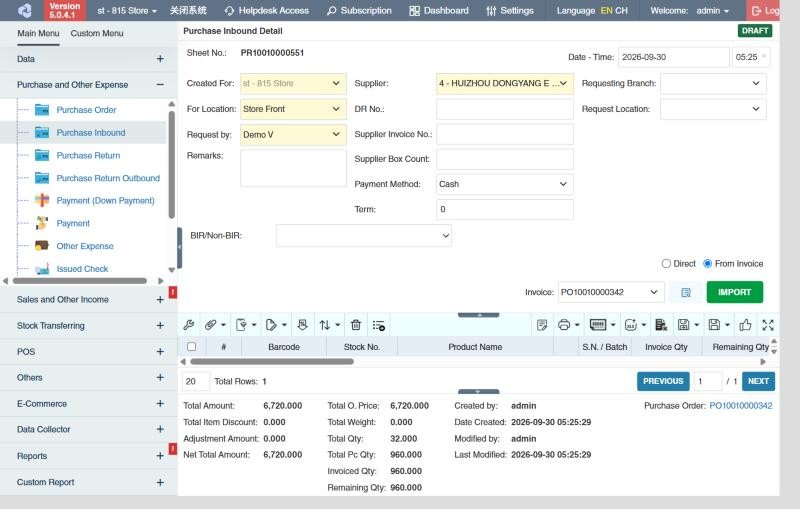Switch to the Main Menu tab
Screen dimensions: 800x509
(x=38, y=33)
